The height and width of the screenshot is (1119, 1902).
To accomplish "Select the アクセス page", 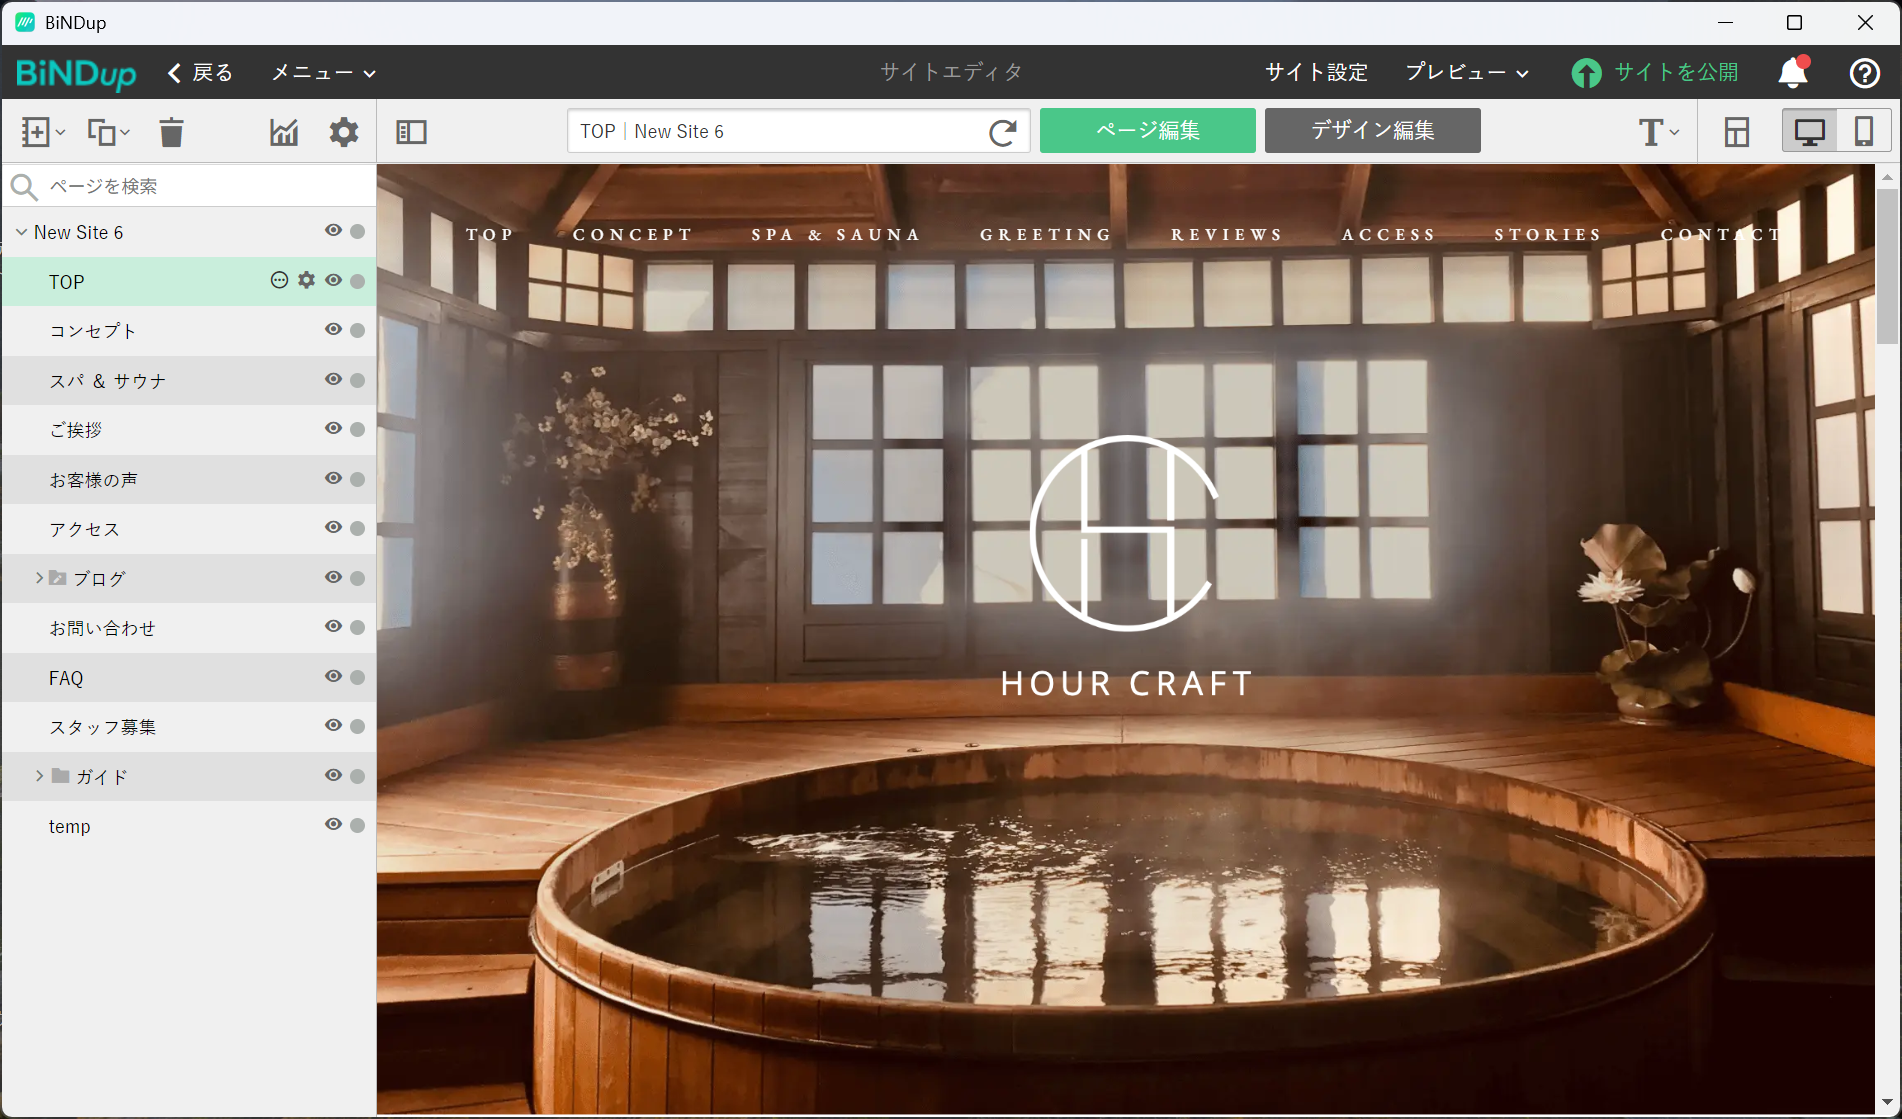I will 189,529.
